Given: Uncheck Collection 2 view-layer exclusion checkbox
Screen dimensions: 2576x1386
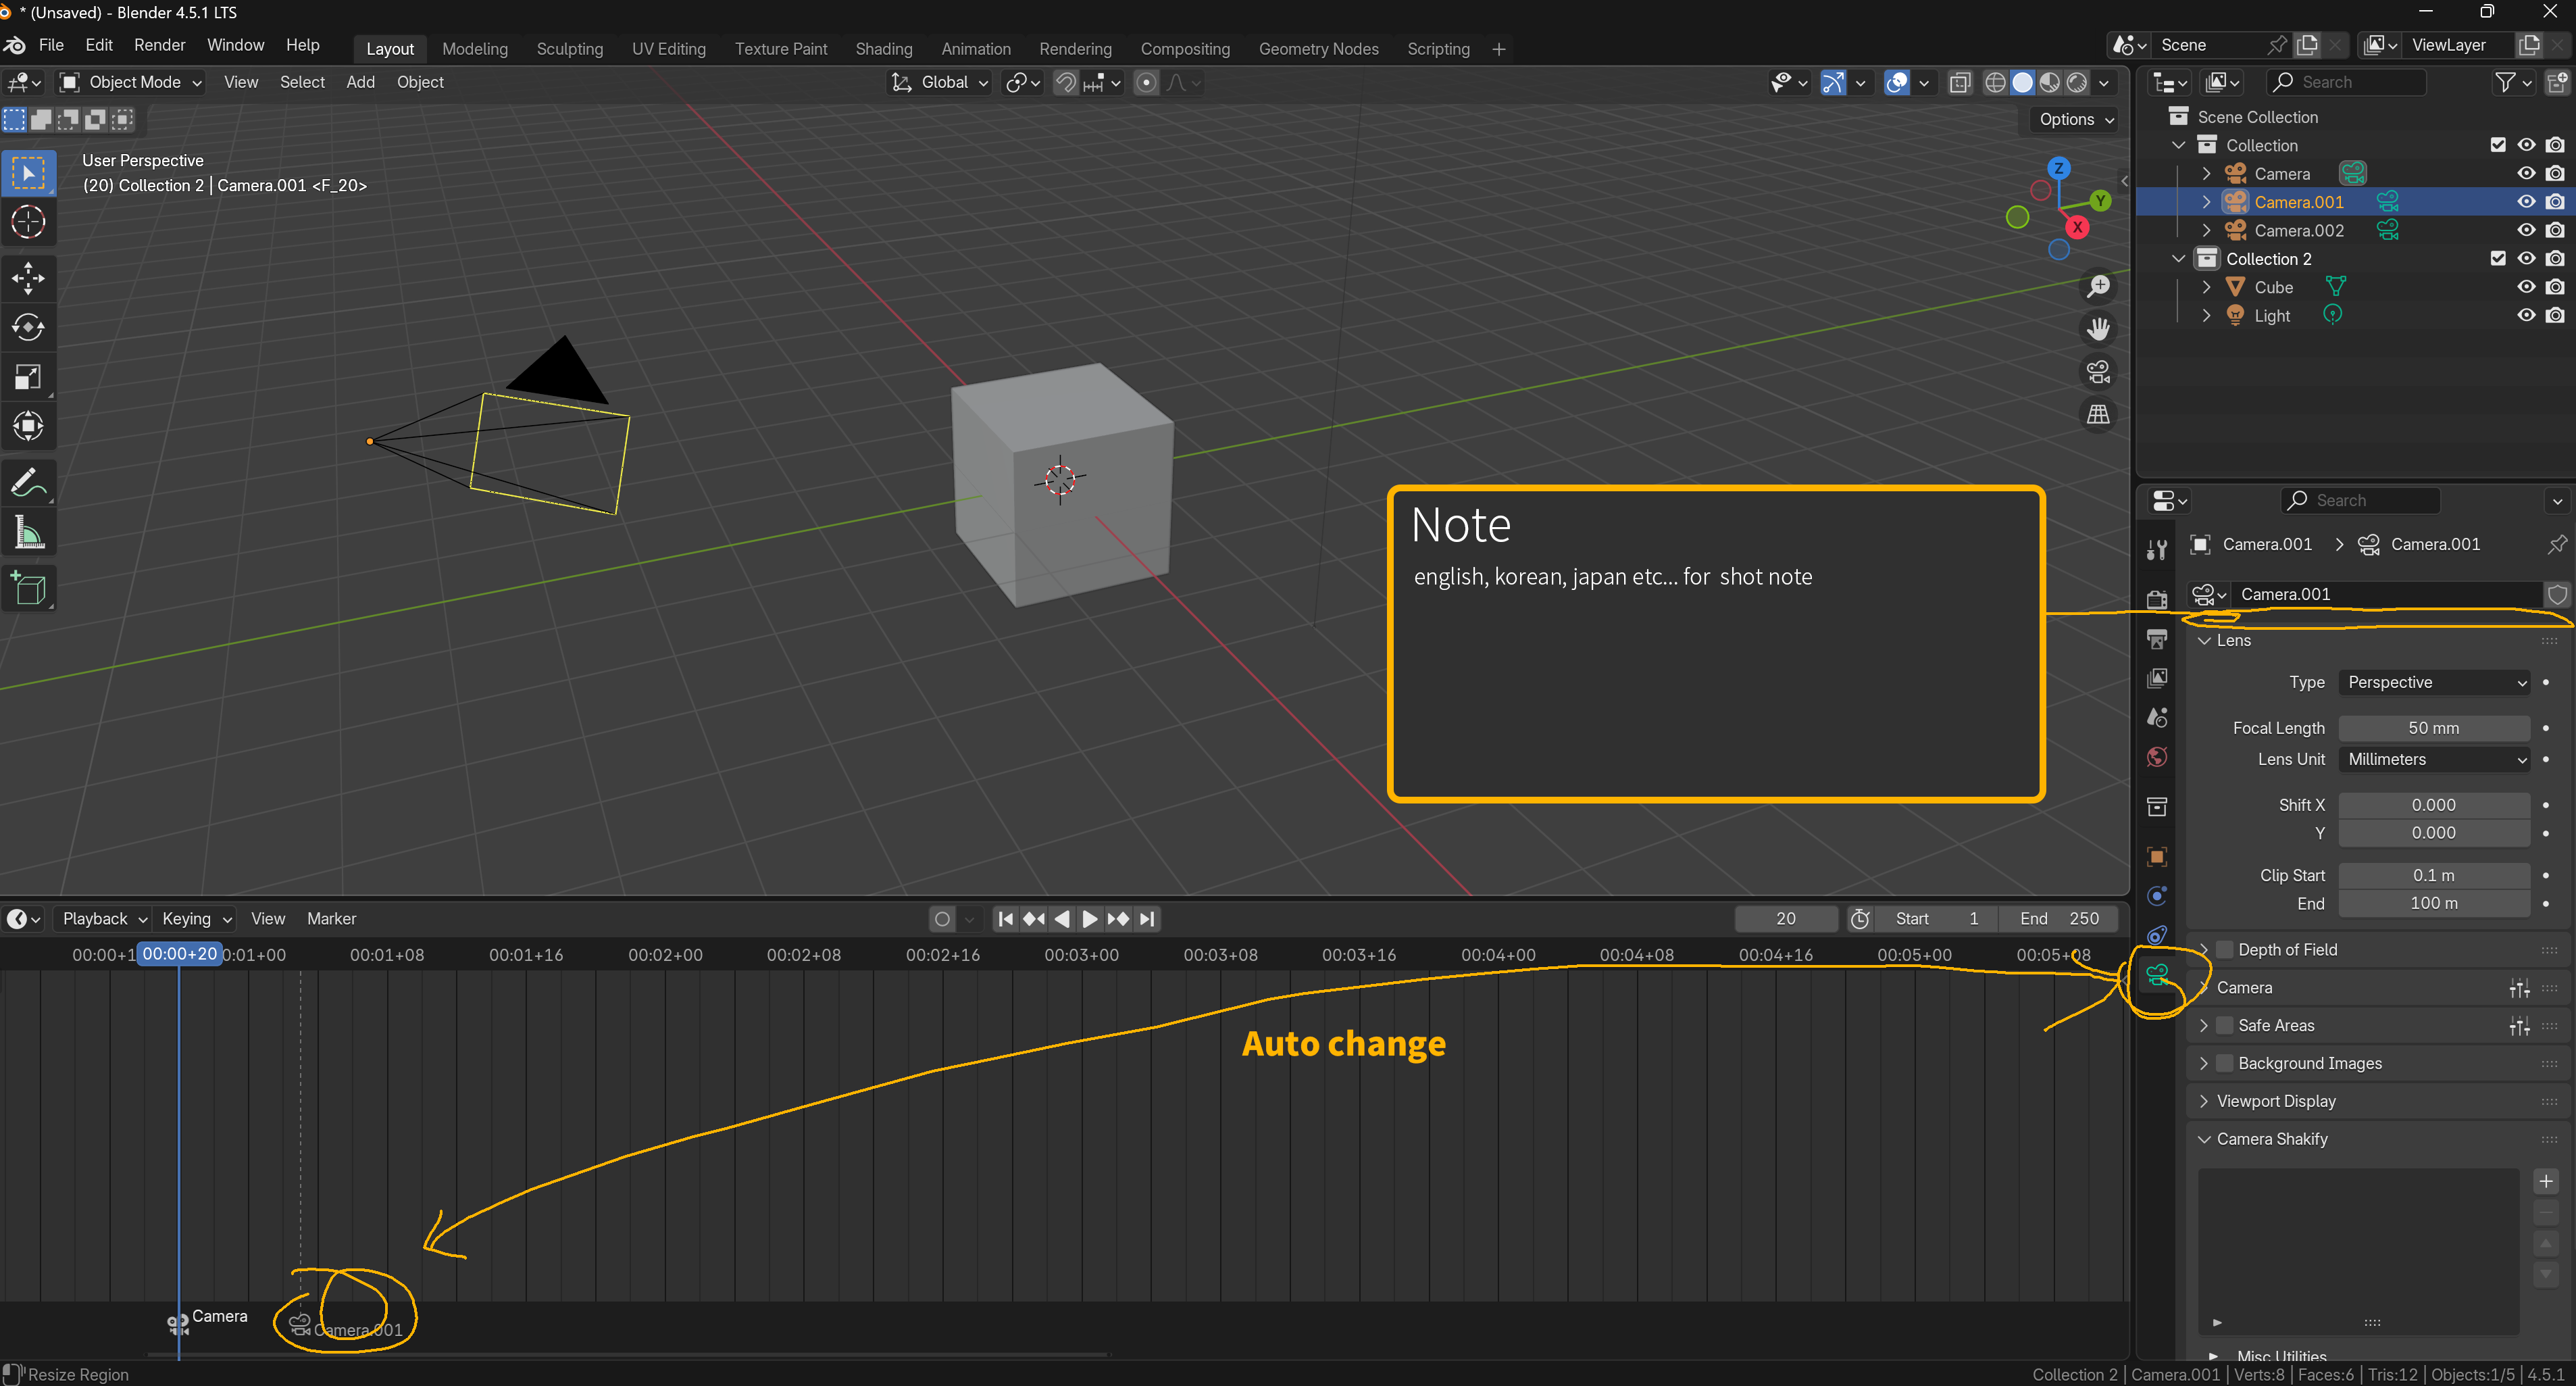Looking at the screenshot, I should coord(2498,259).
